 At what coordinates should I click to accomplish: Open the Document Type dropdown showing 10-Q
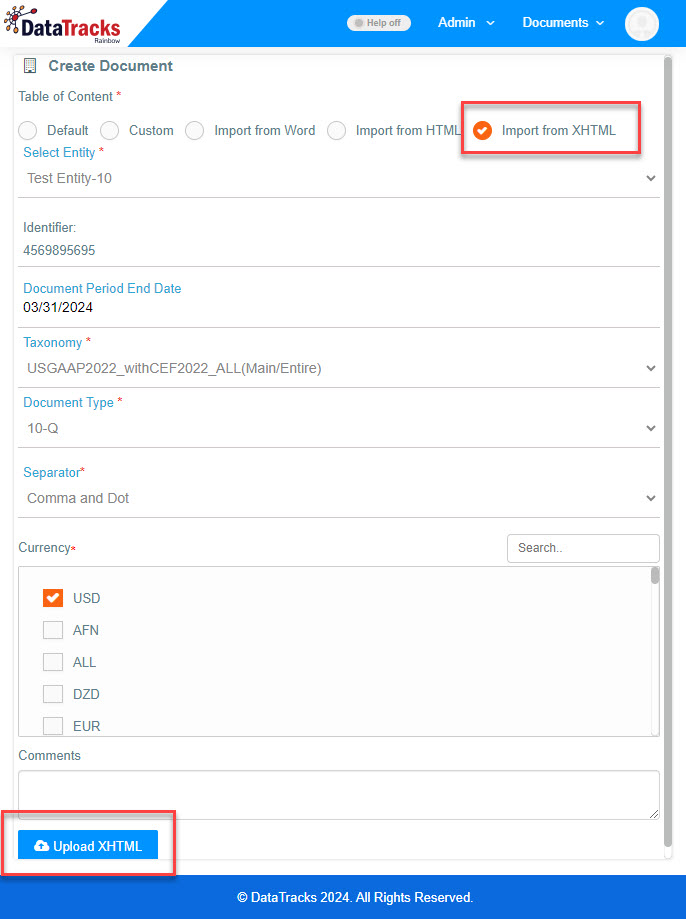[339, 428]
